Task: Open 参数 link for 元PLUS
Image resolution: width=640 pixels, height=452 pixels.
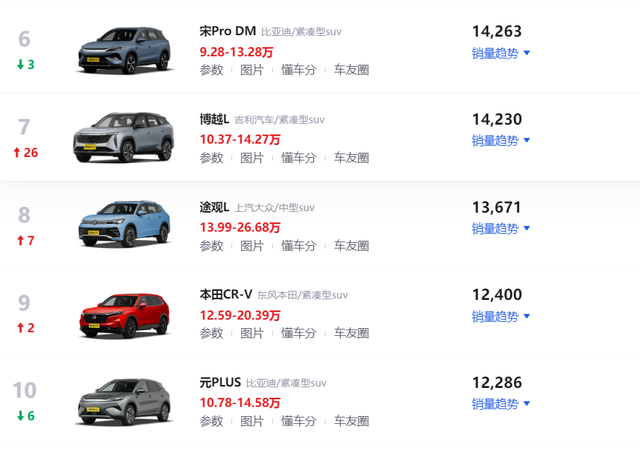Action: (x=211, y=421)
